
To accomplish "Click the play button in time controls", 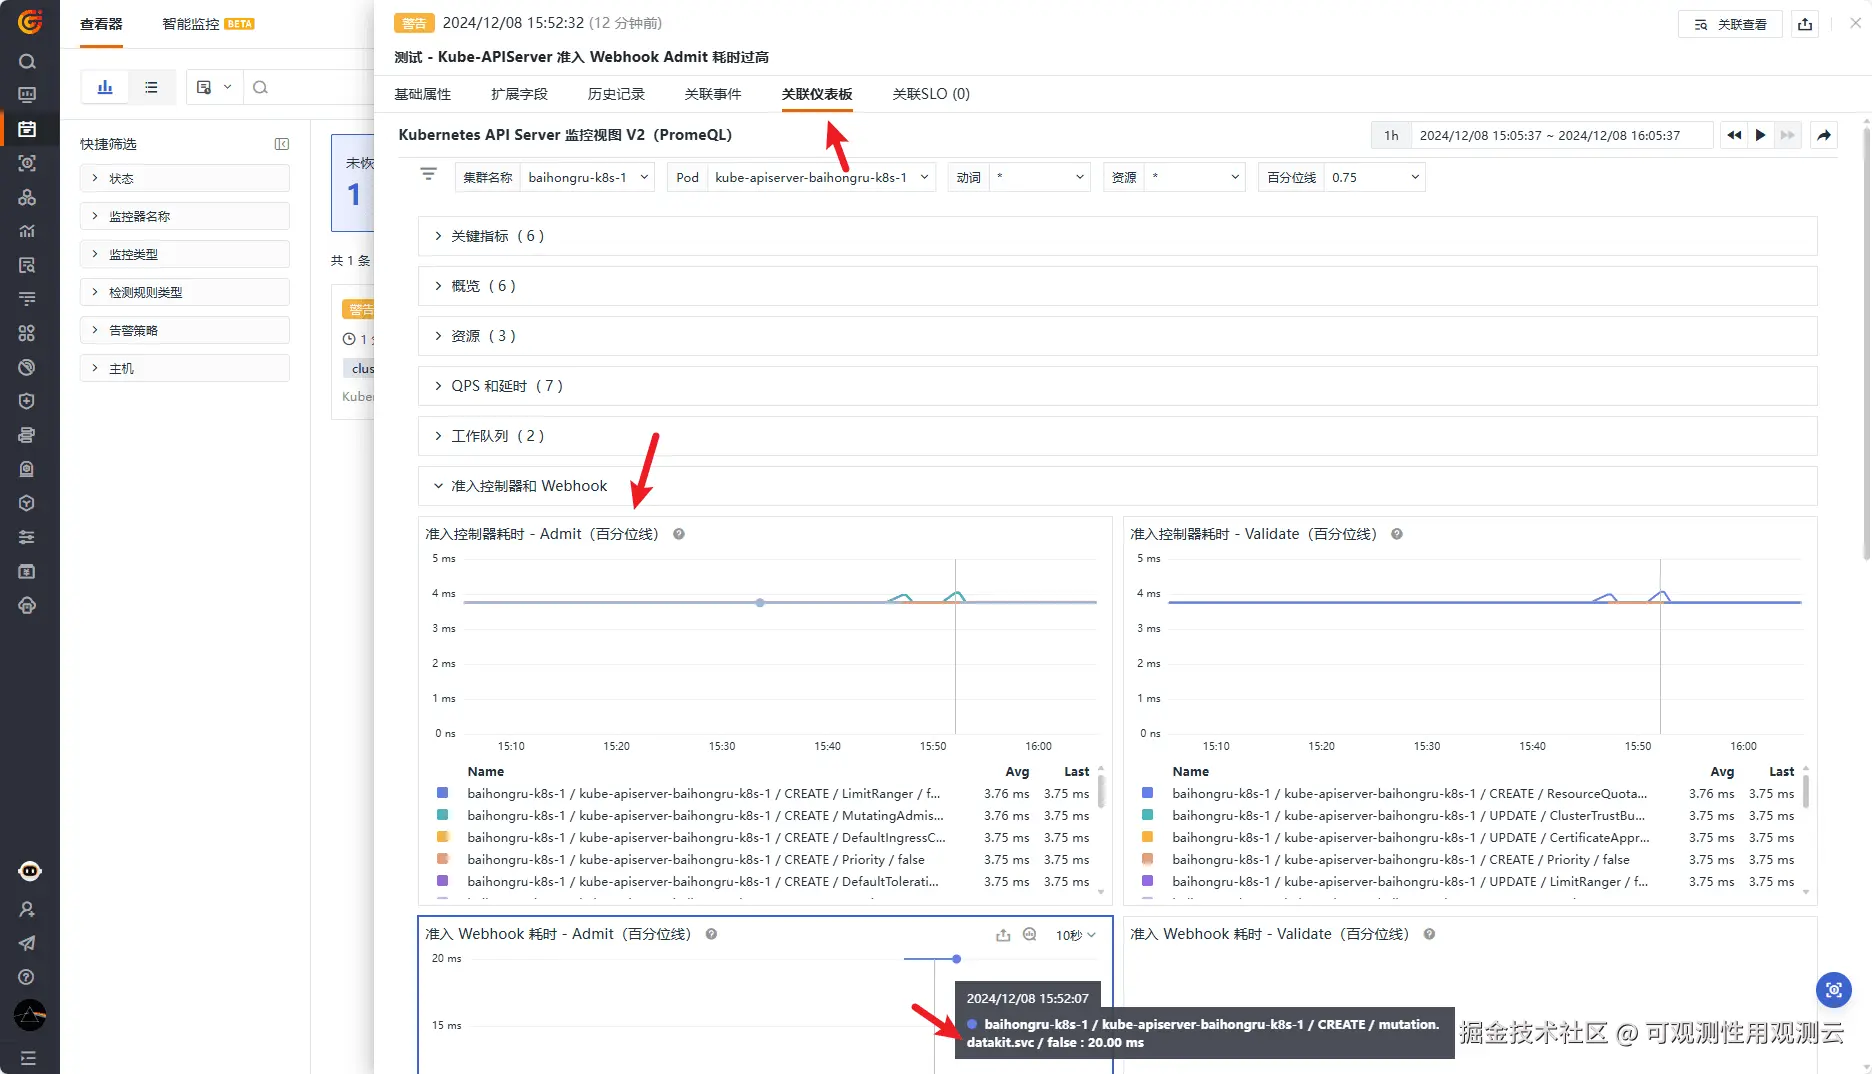I will 1761,135.
